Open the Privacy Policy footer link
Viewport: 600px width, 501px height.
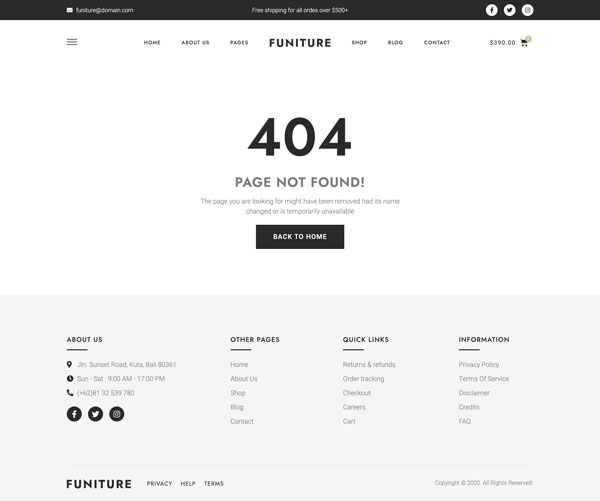pos(479,364)
